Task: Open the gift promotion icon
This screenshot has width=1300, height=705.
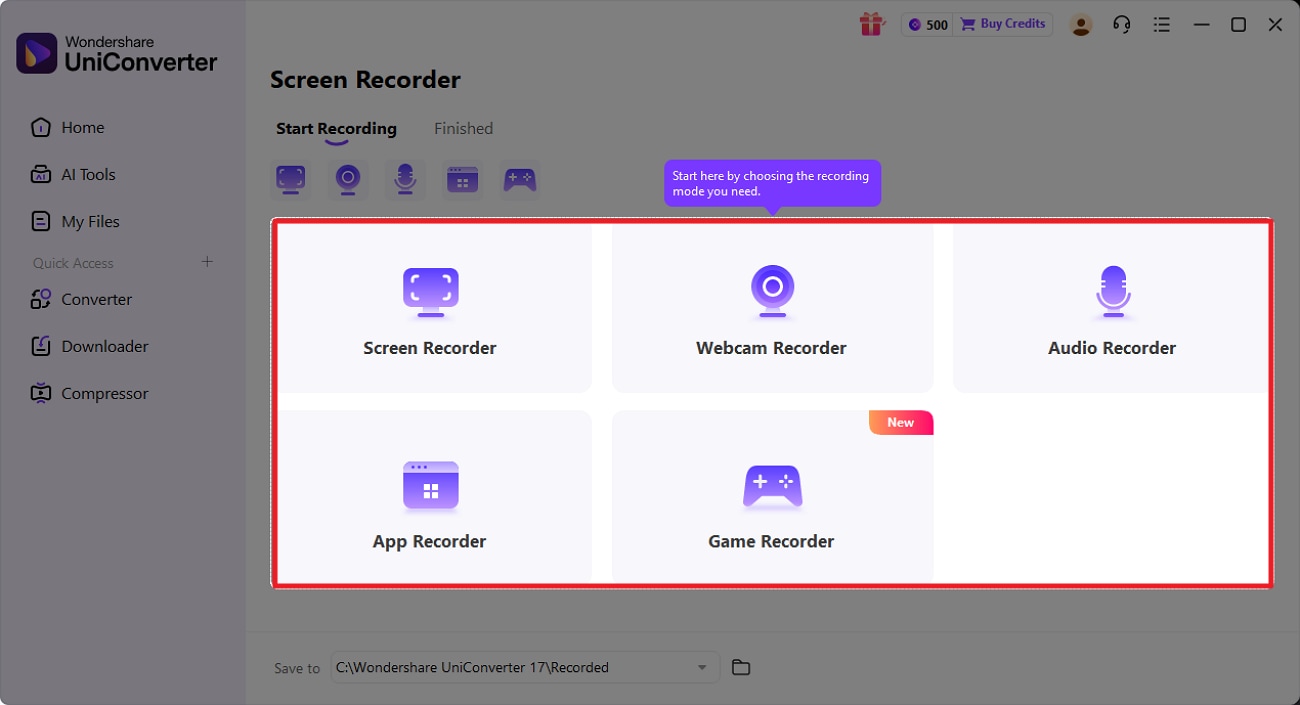Action: [871, 23]
